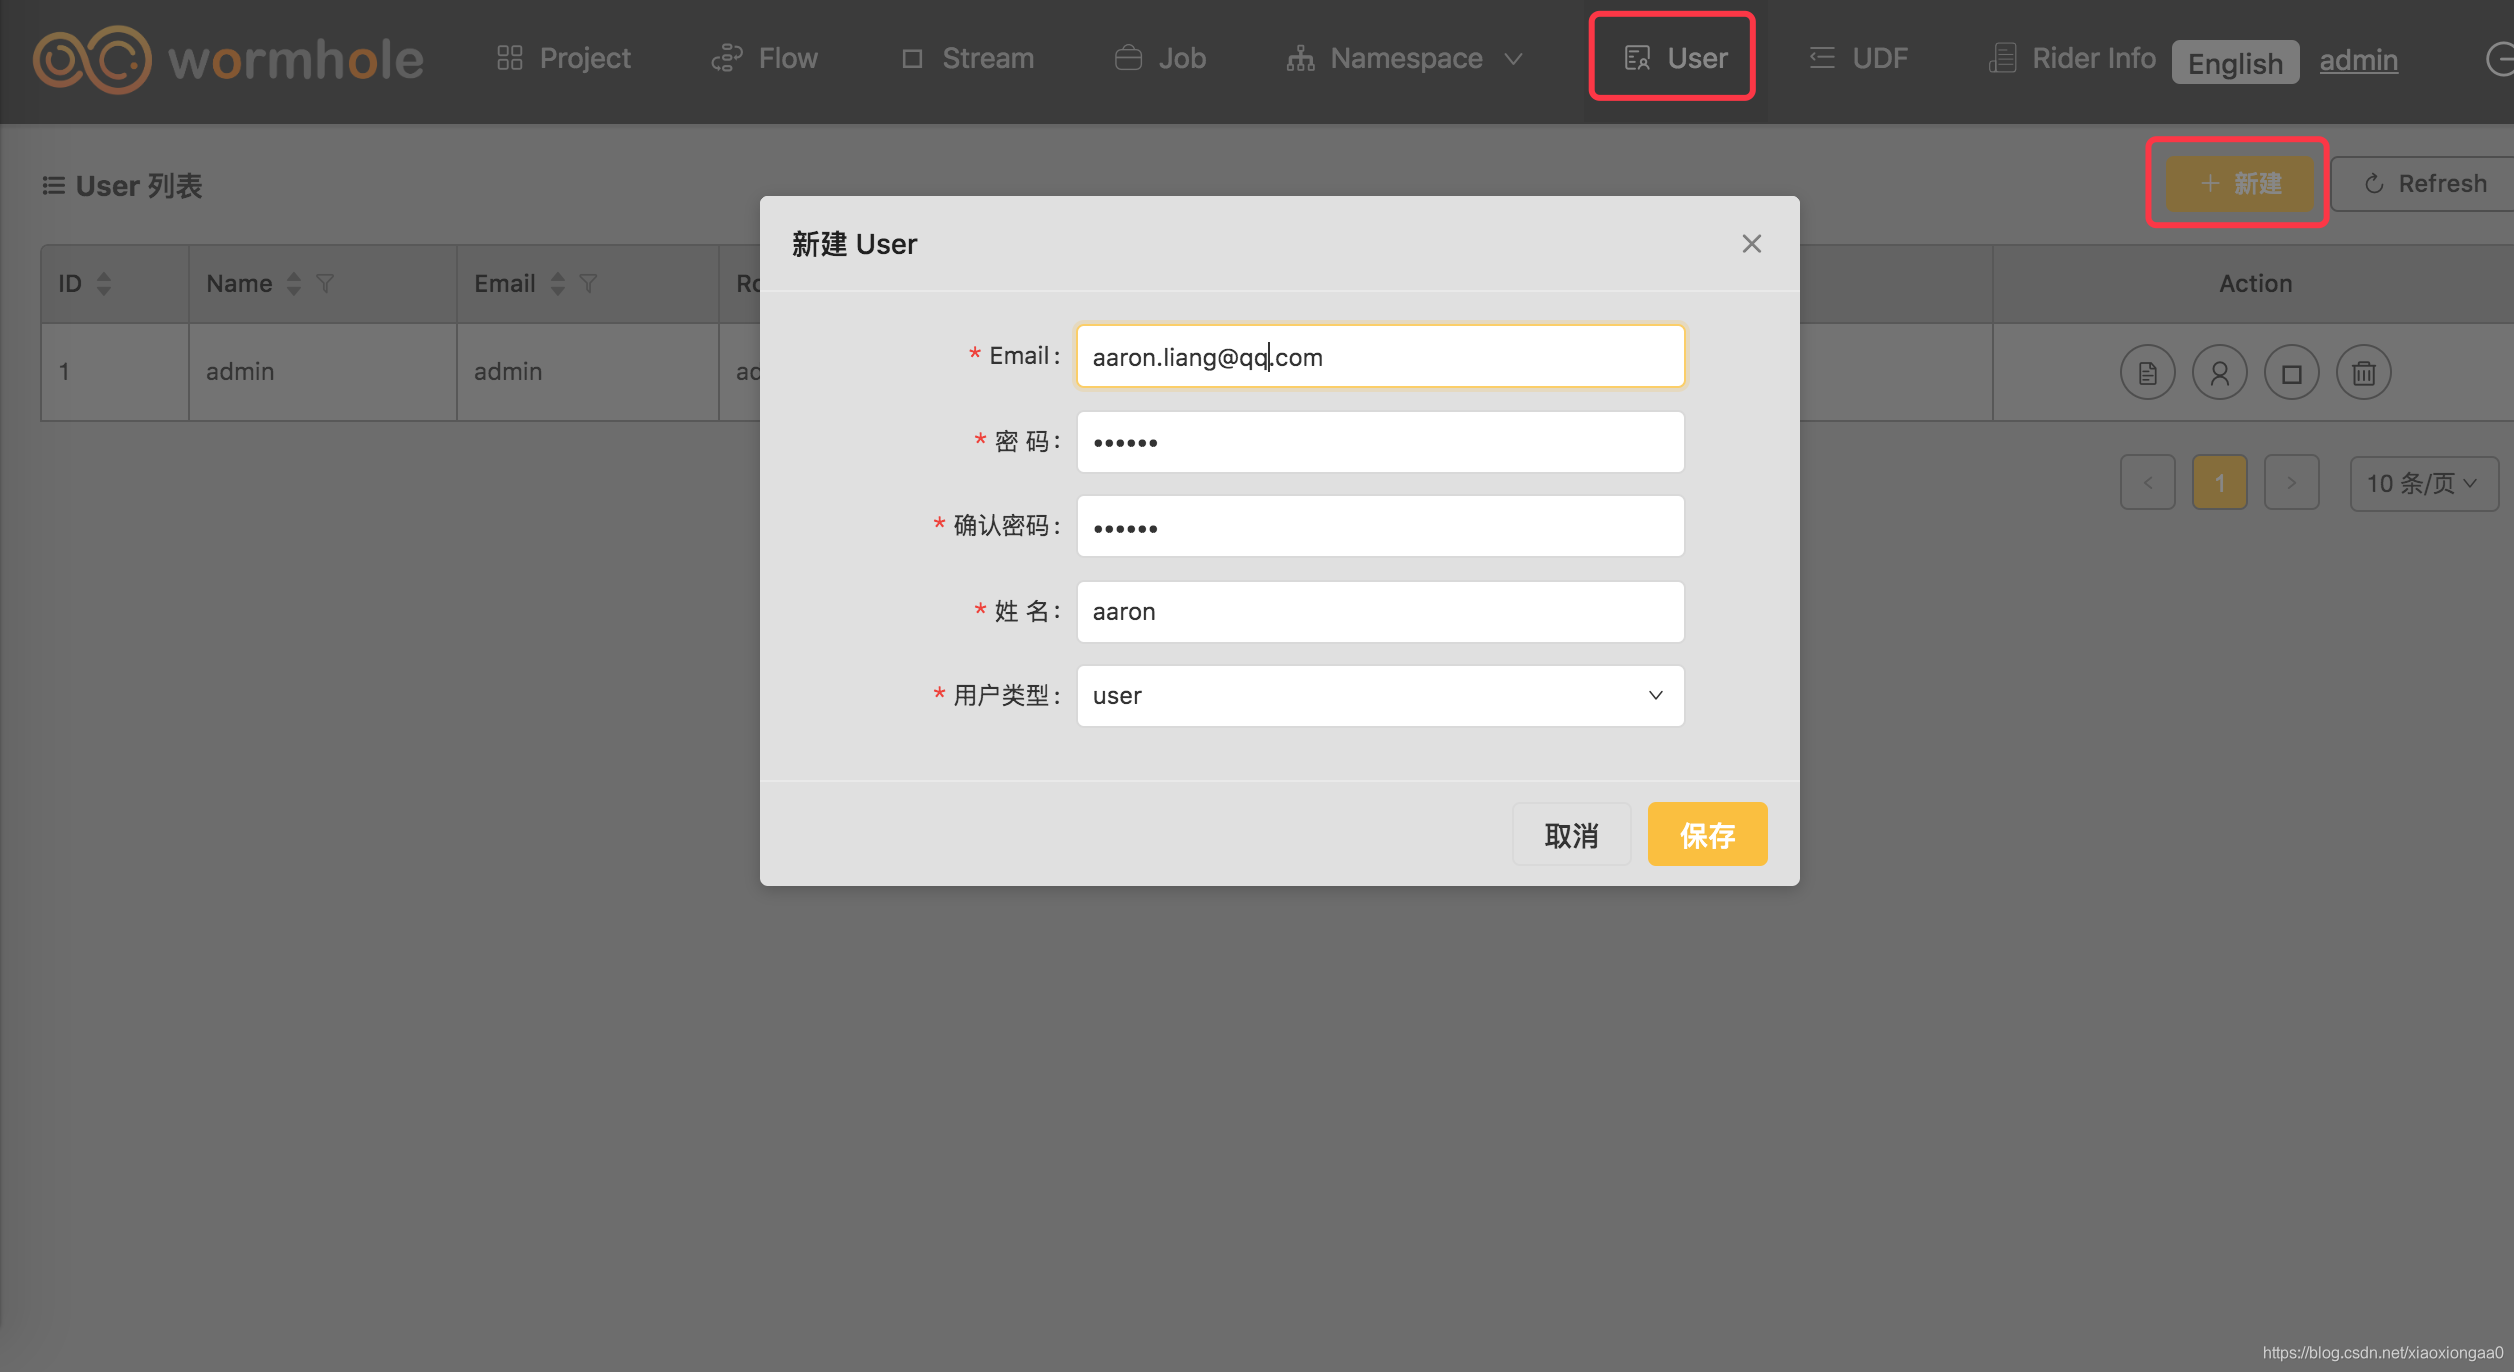Open the Flow menu item
Screen dimensions: 2514x1372
(x=765, y=59)
